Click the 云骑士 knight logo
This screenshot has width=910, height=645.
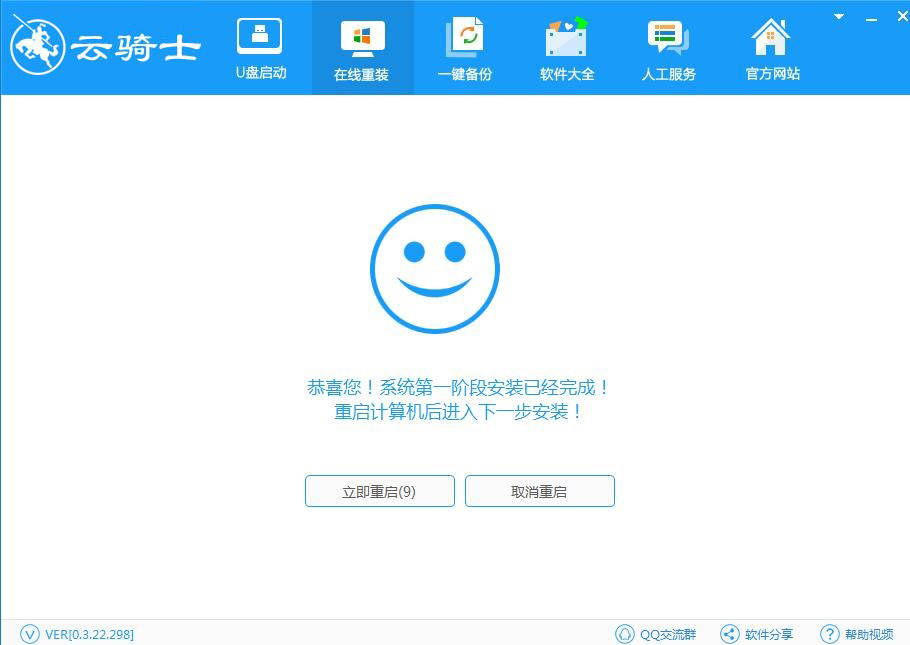(100, 45)
